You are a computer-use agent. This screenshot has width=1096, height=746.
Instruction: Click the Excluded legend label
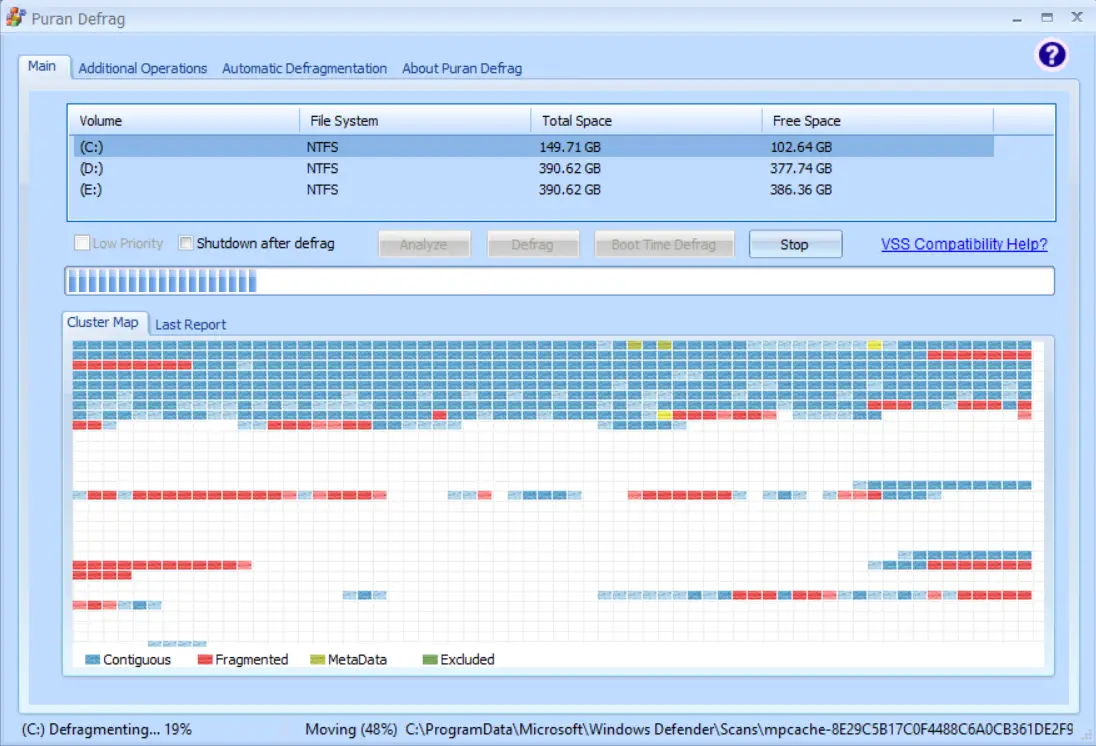point(467,659)
